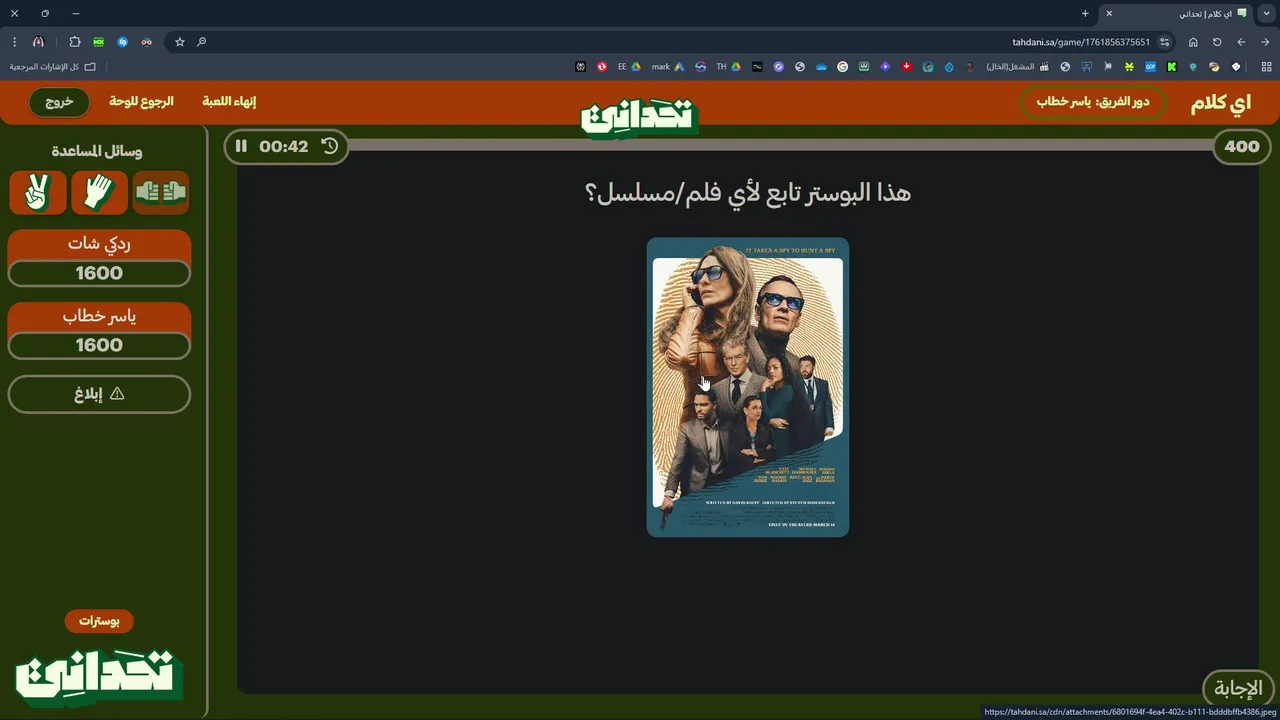
Task: Click the team turn indicator ياسر خطاب
Action: tap(1093, 102)
